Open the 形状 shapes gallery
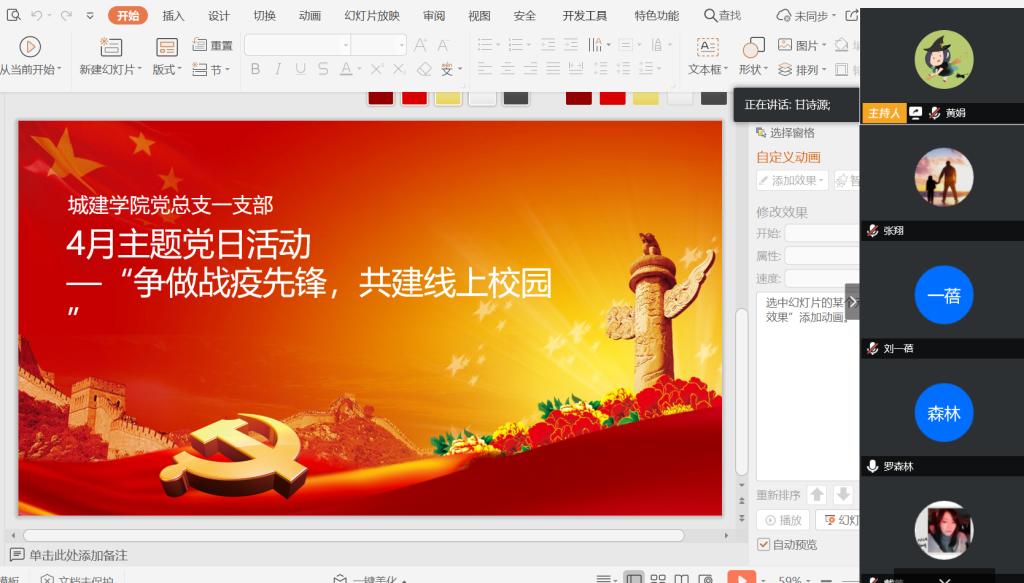The image size is (1024, 583). tap(754, 55)
